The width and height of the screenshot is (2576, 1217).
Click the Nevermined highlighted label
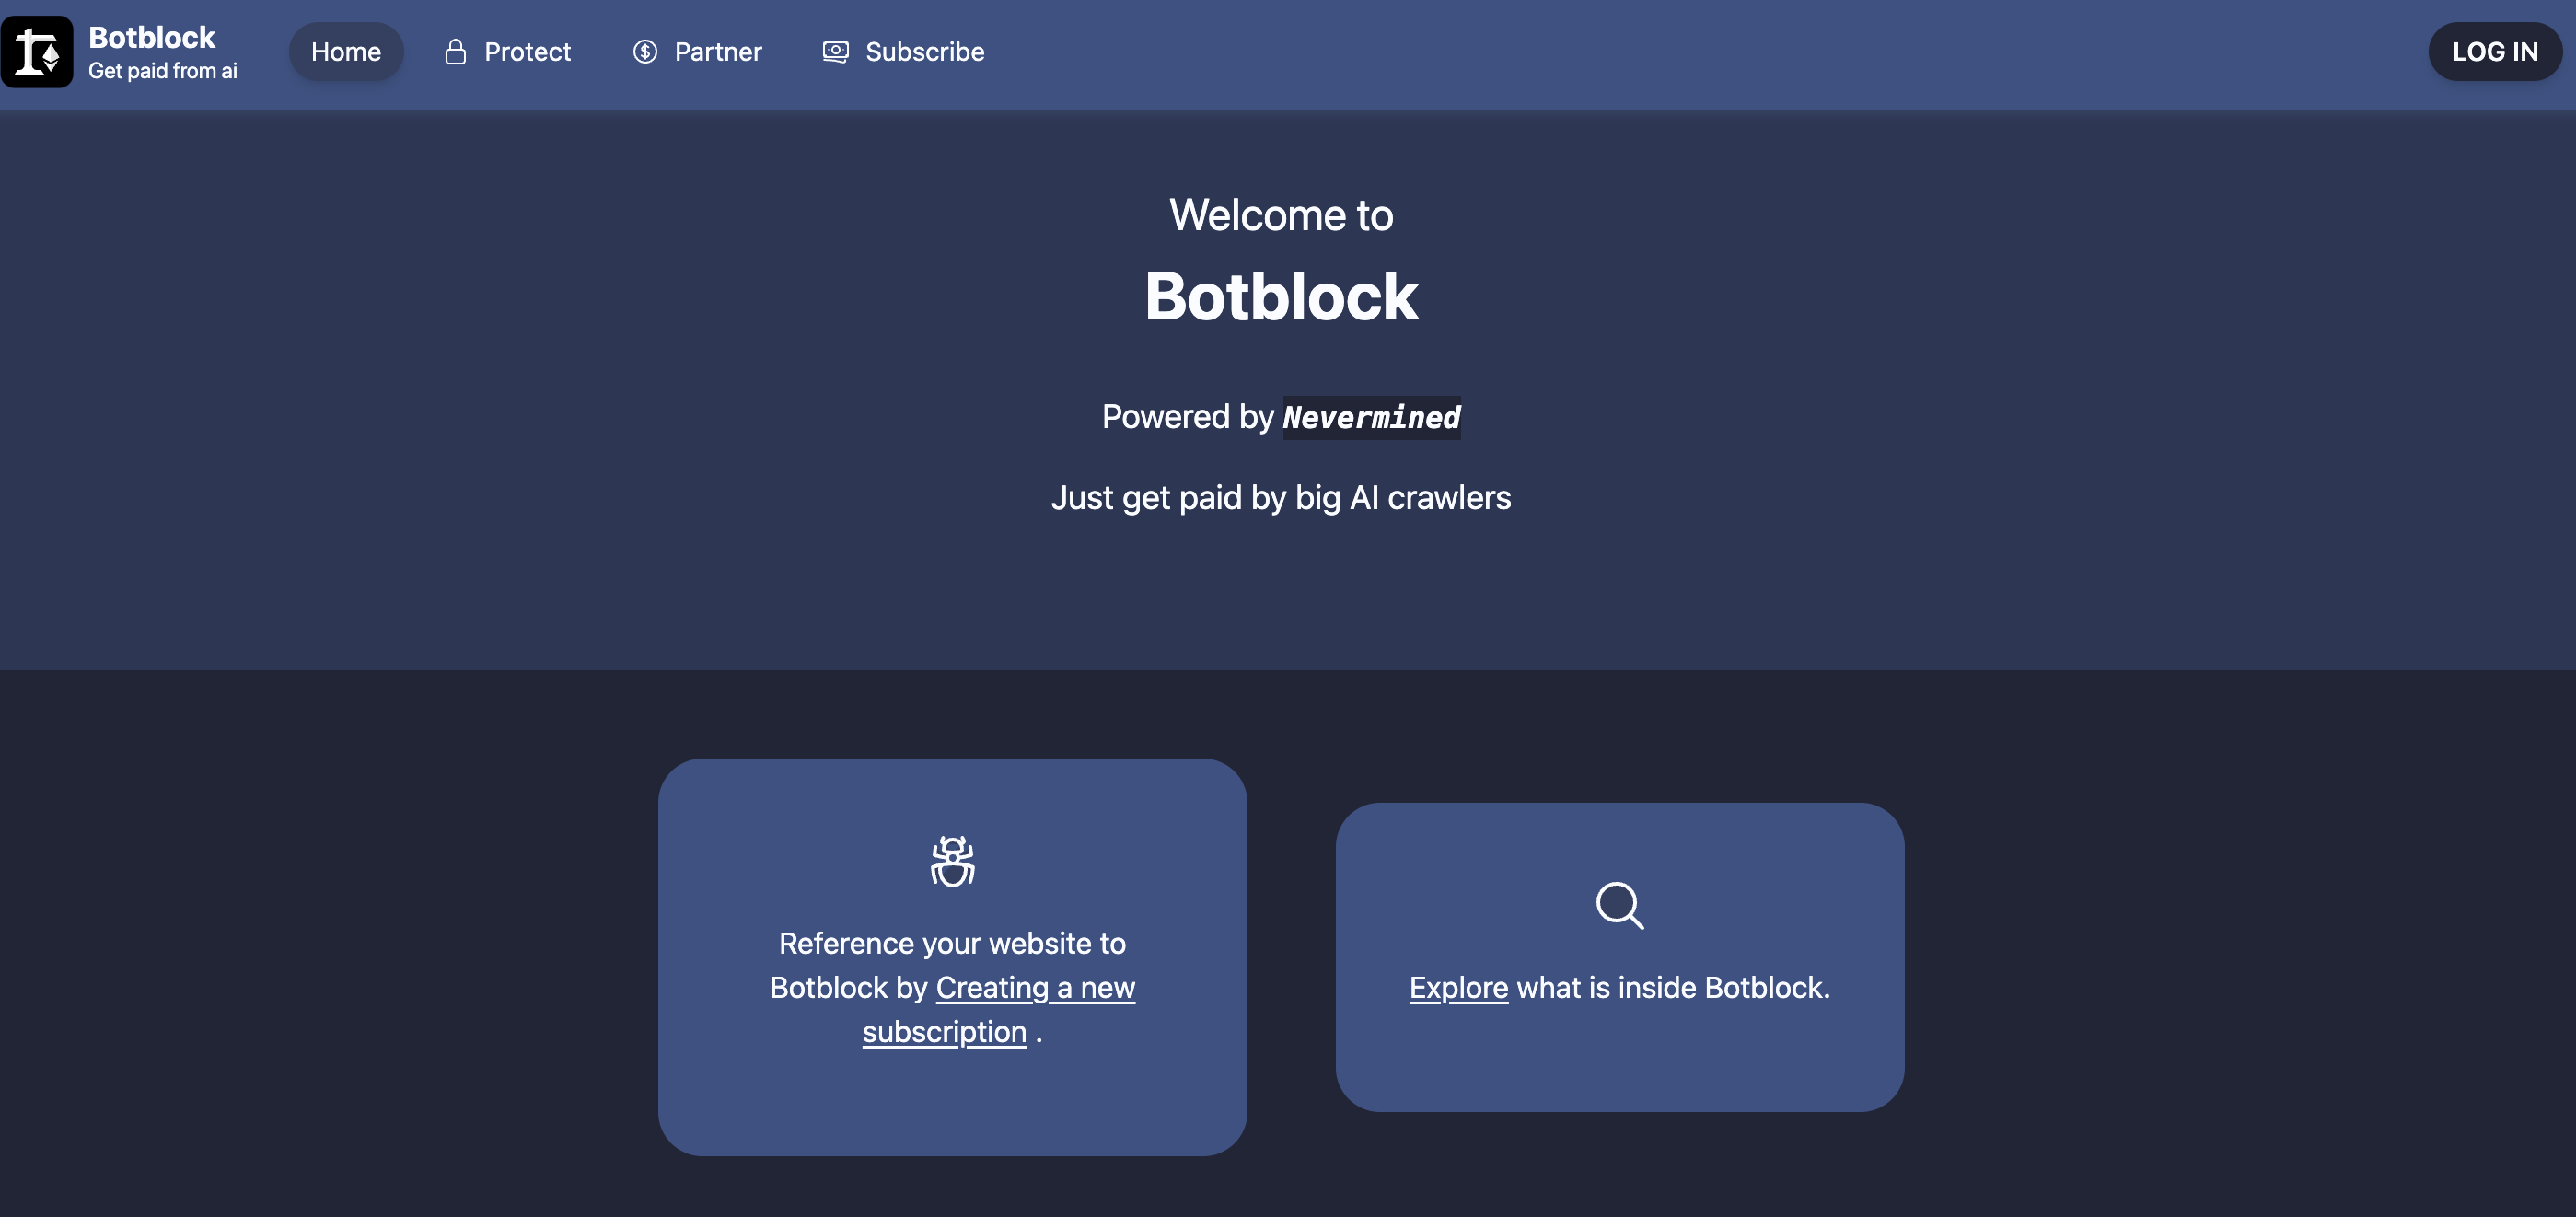click(x=1371, y=417)
